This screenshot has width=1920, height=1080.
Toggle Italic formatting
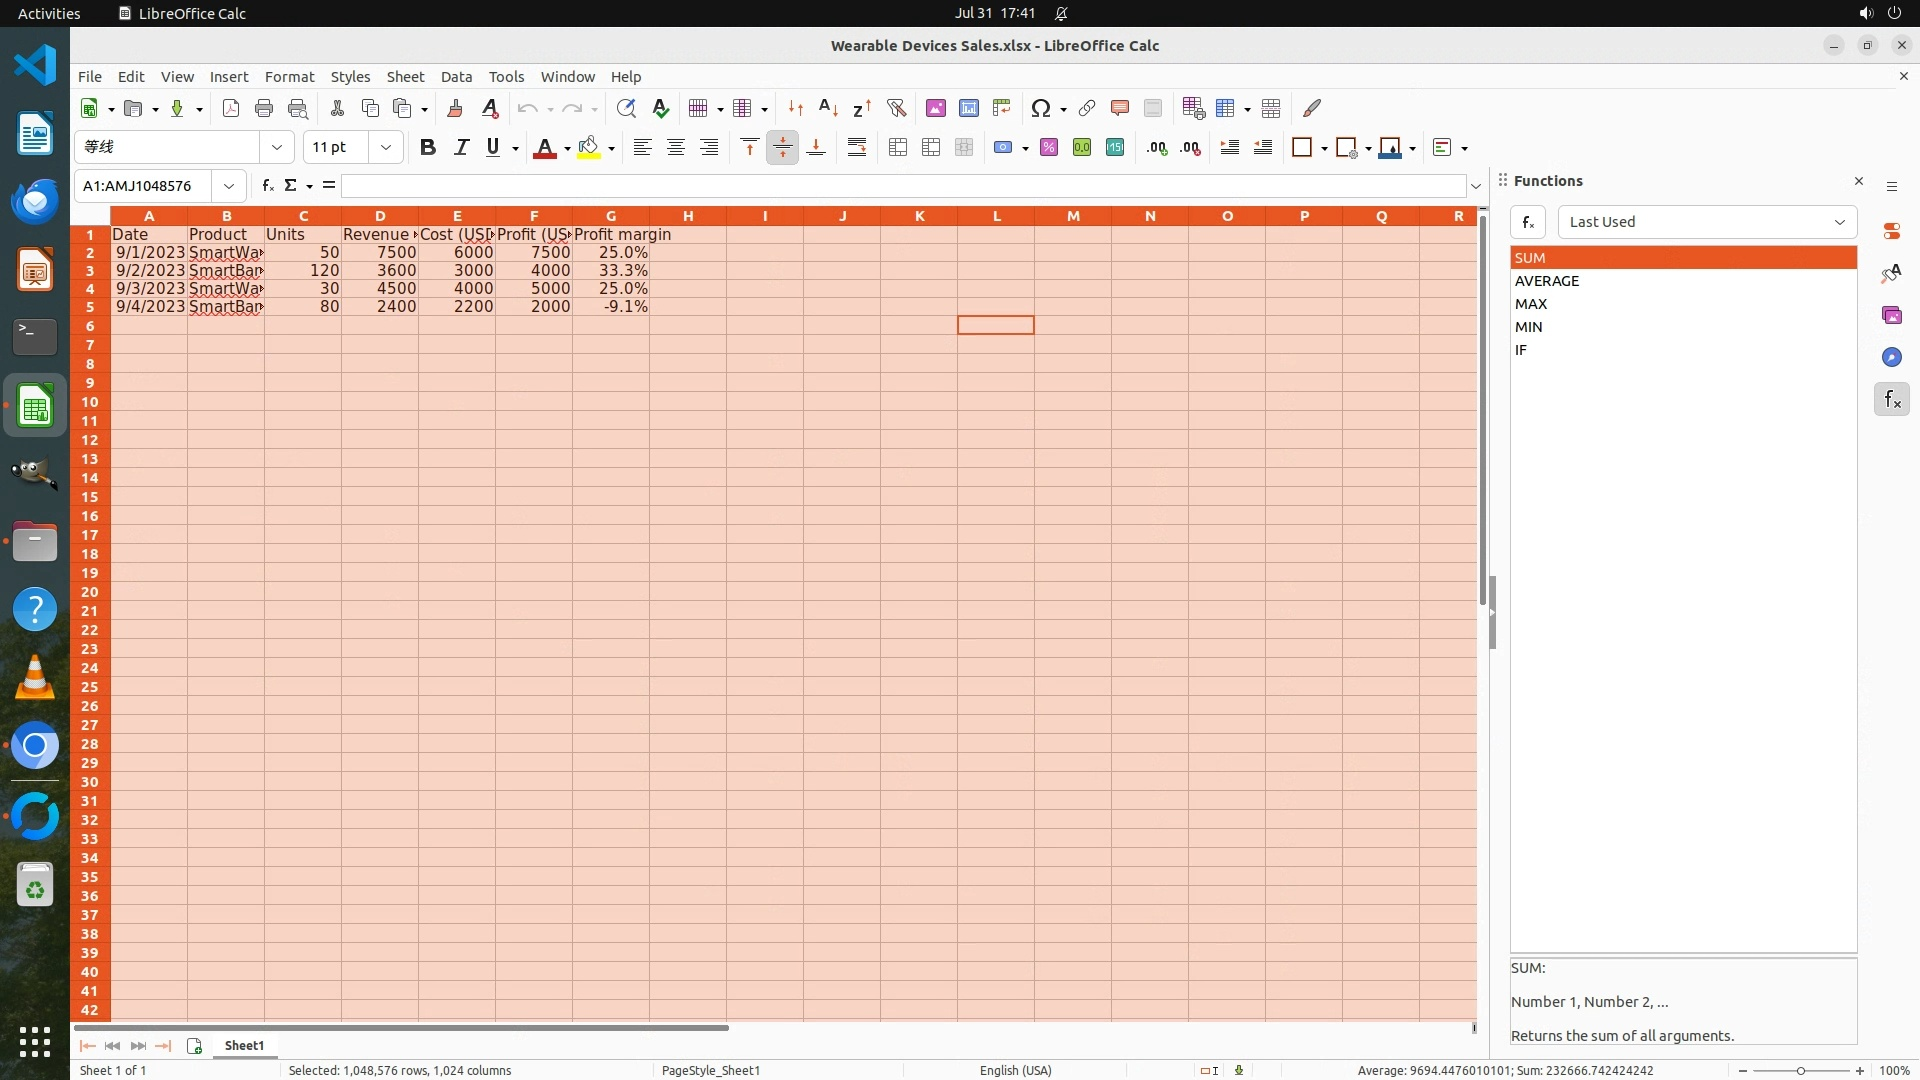pyautogui.click(x=461, y=148)
